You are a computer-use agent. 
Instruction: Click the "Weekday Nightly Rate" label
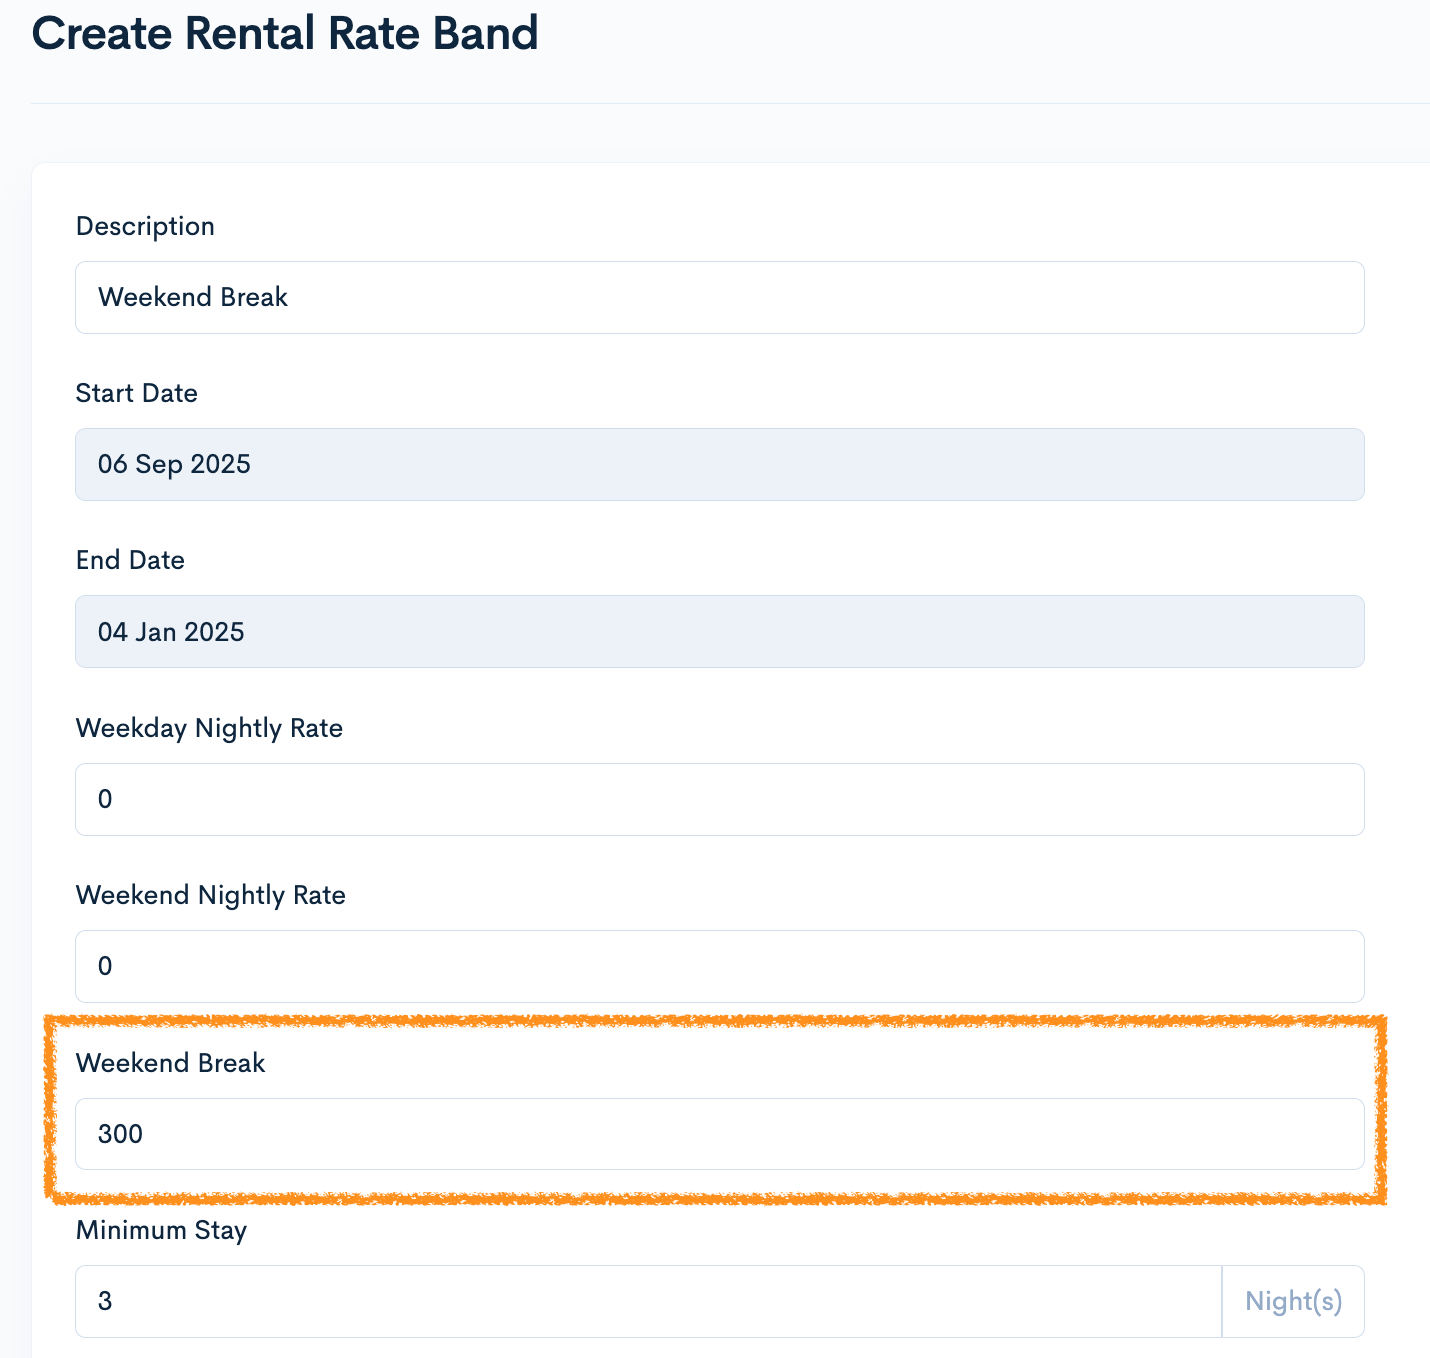pyautogui.click(x=209, y=729)
